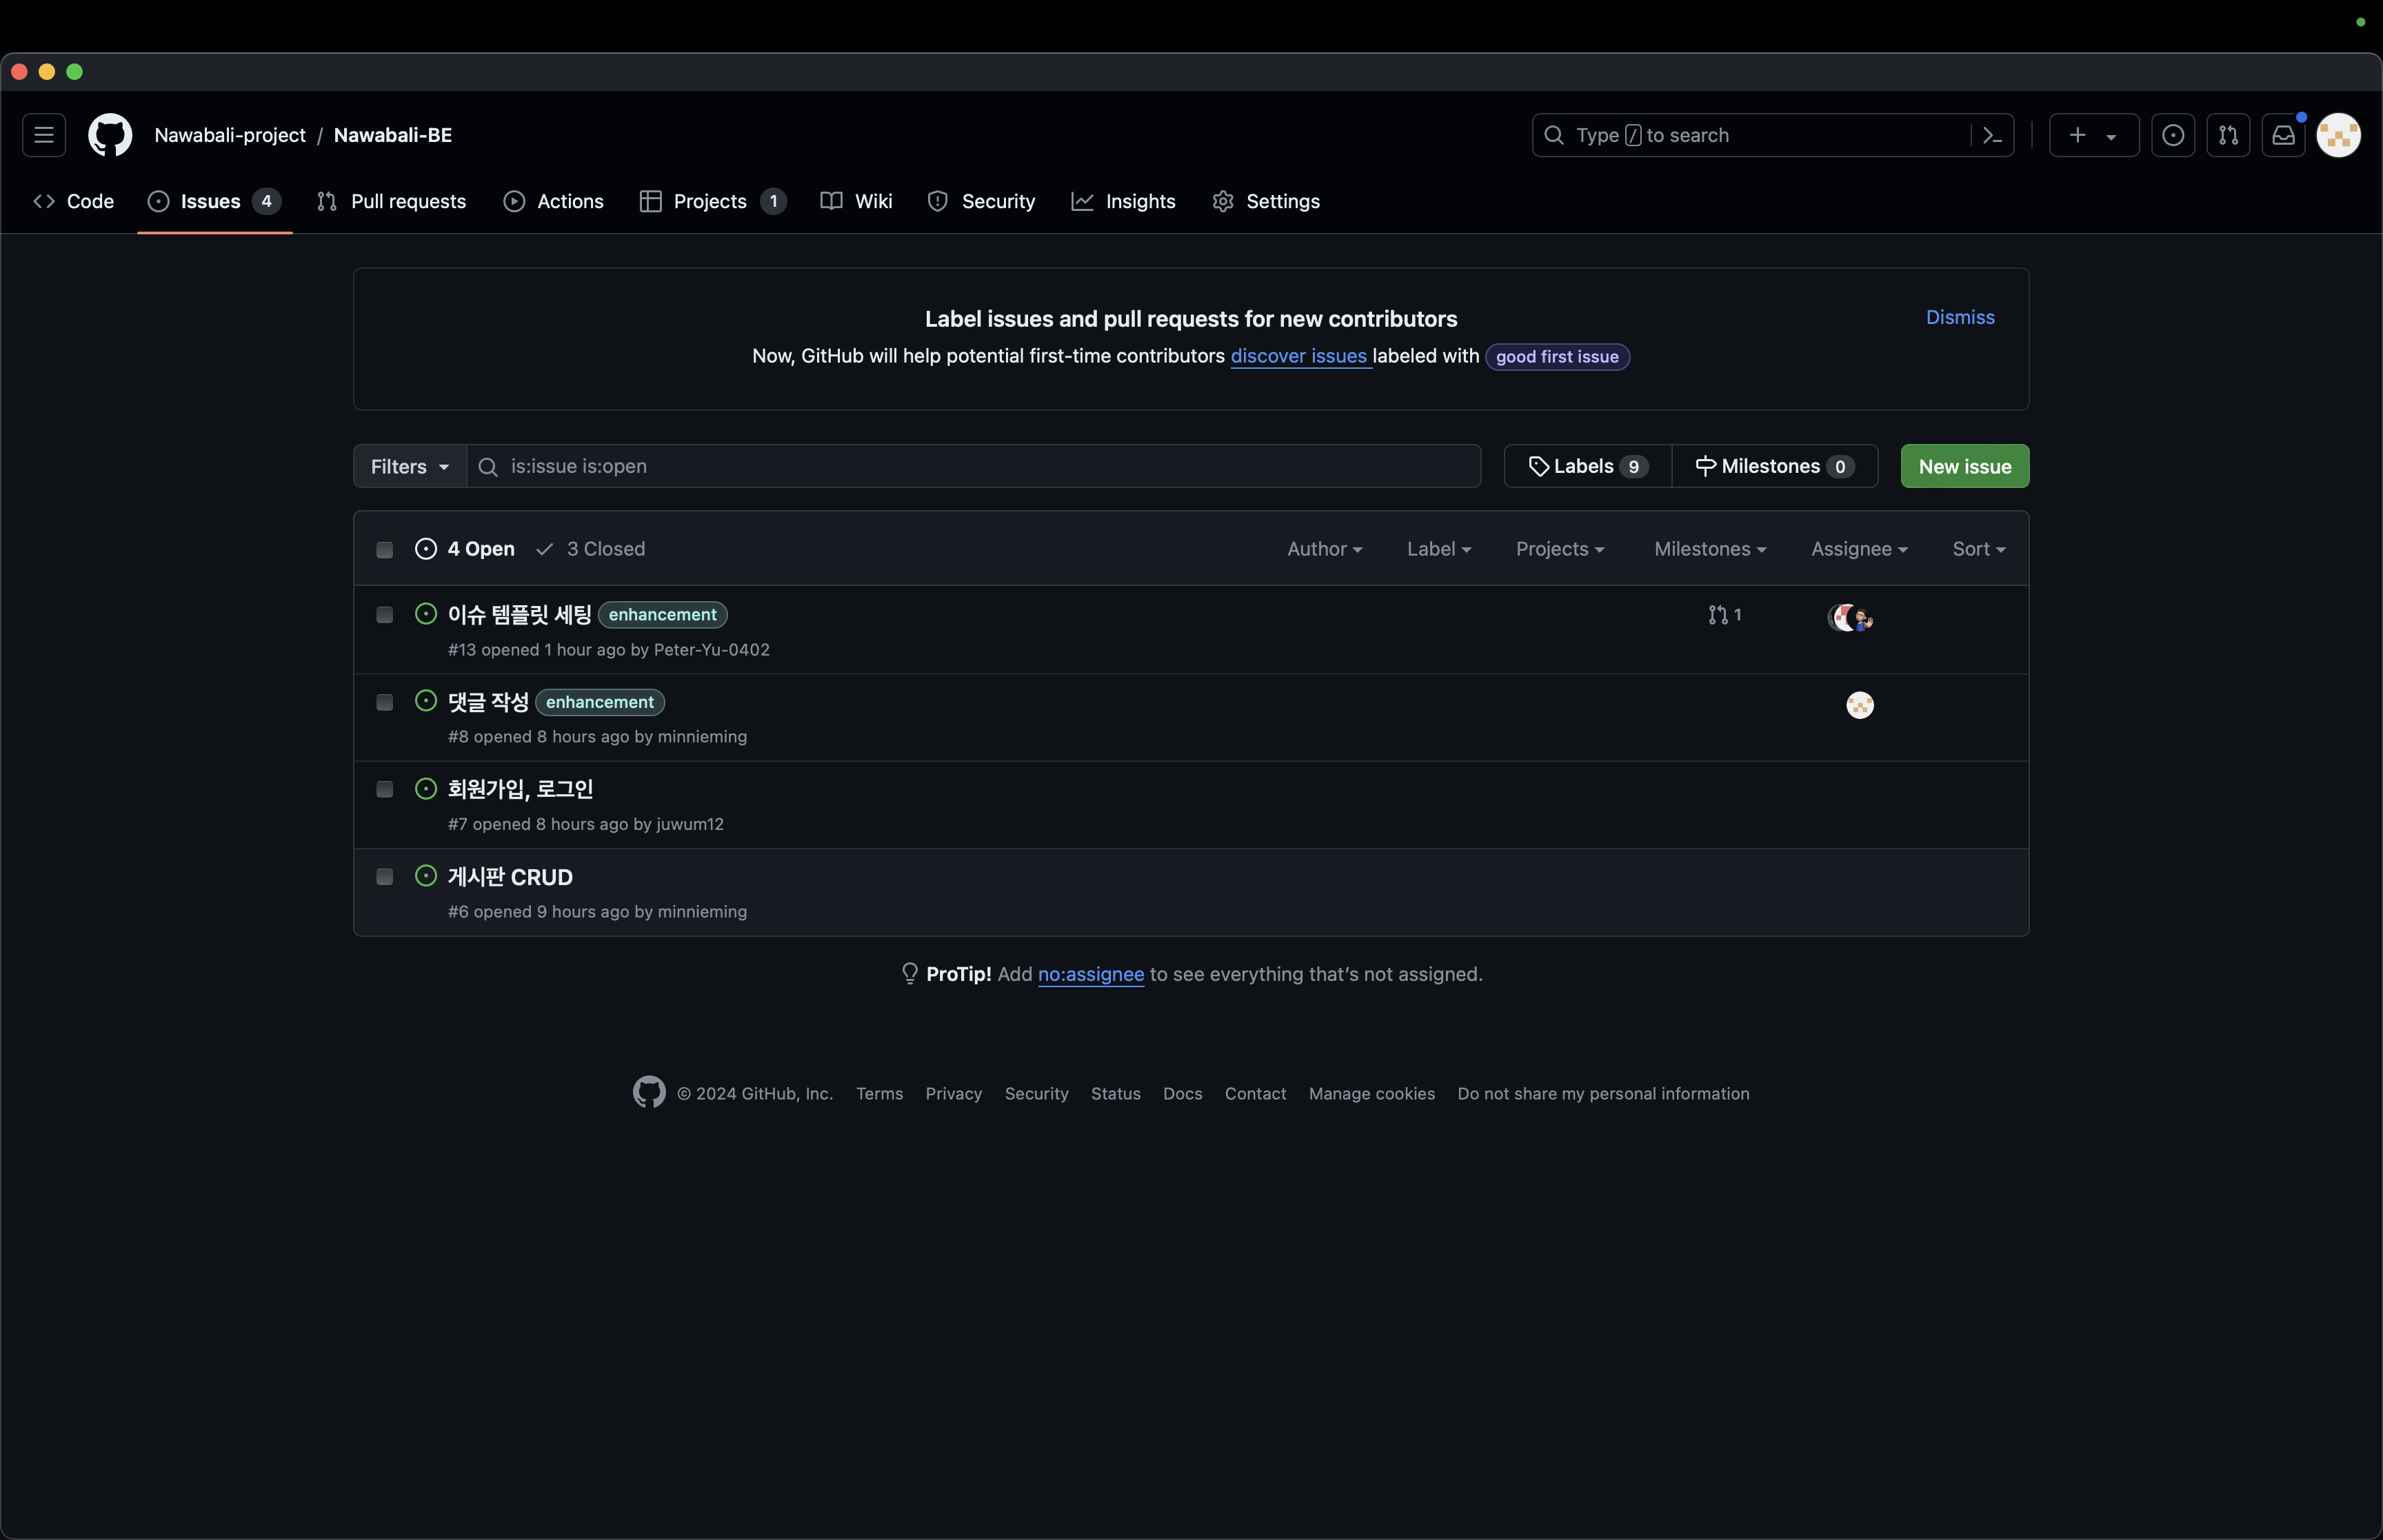Expand the Sort dropdown
The image size is (2383, 1540).
click(1977, 549)
